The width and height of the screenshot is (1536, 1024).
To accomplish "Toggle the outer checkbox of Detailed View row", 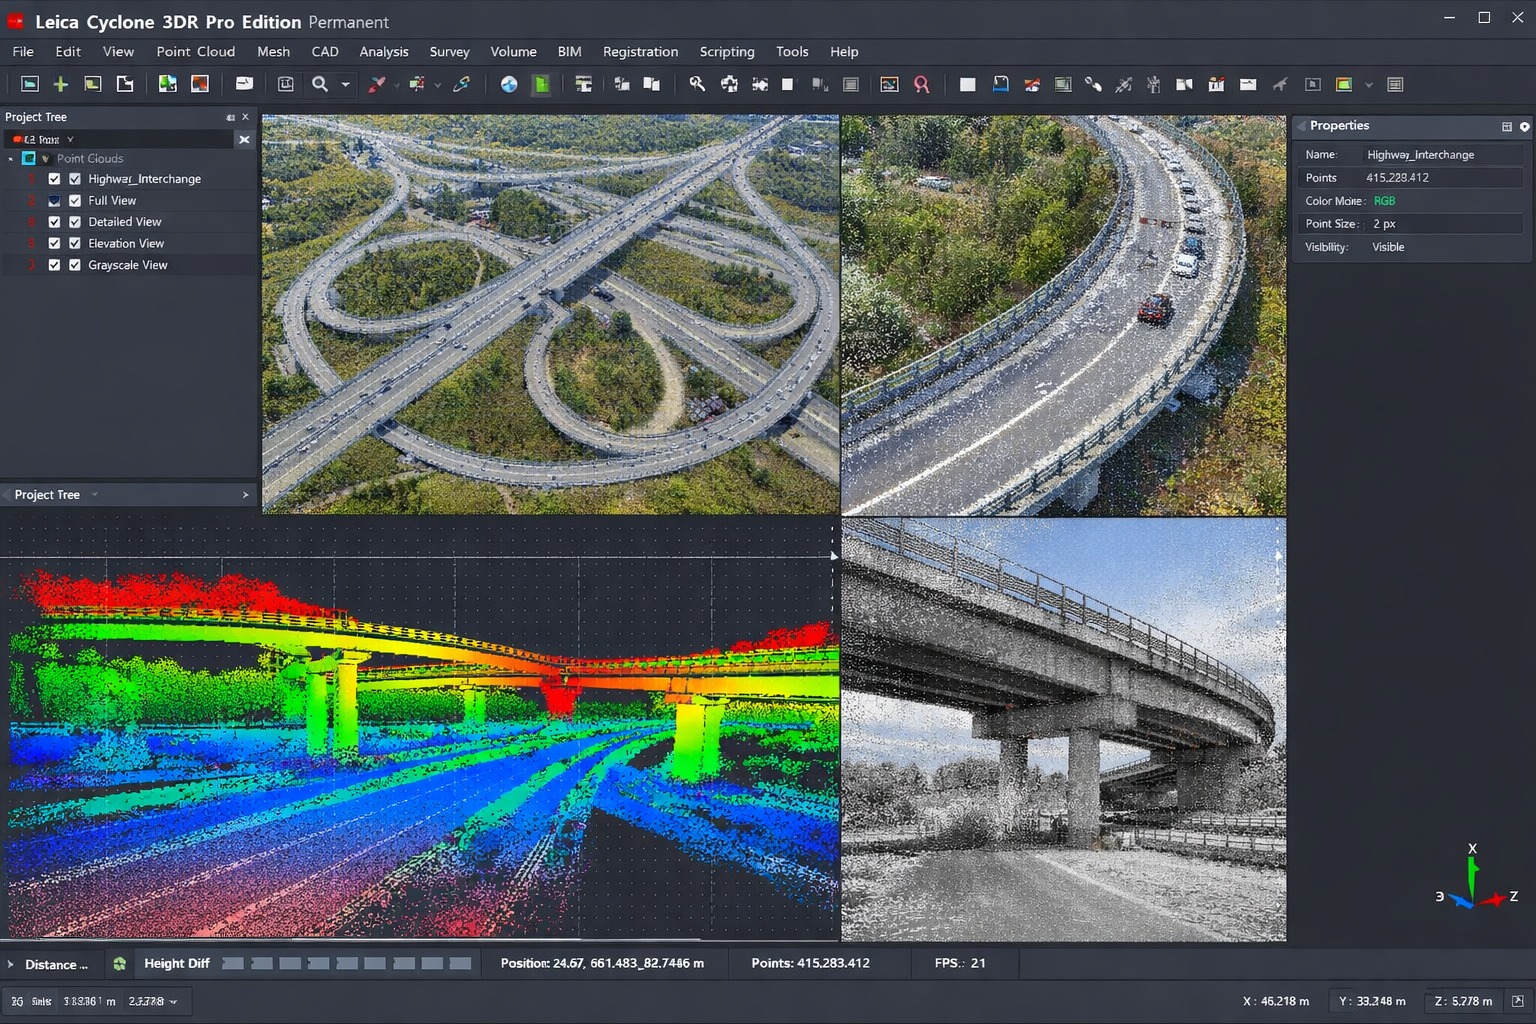I will click(x=54, y=222).
